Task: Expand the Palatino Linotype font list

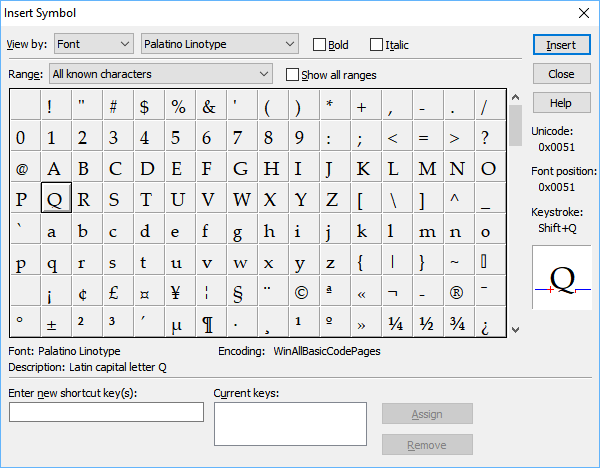Action: 219,44
